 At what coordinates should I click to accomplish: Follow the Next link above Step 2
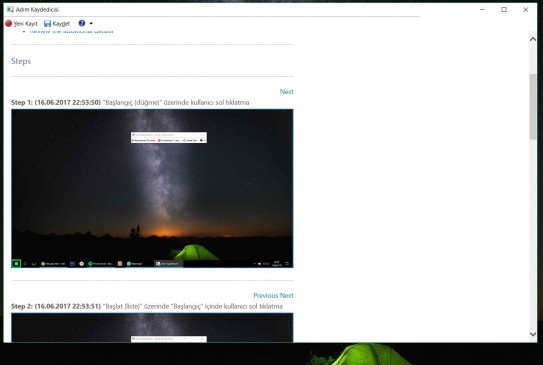286,295
